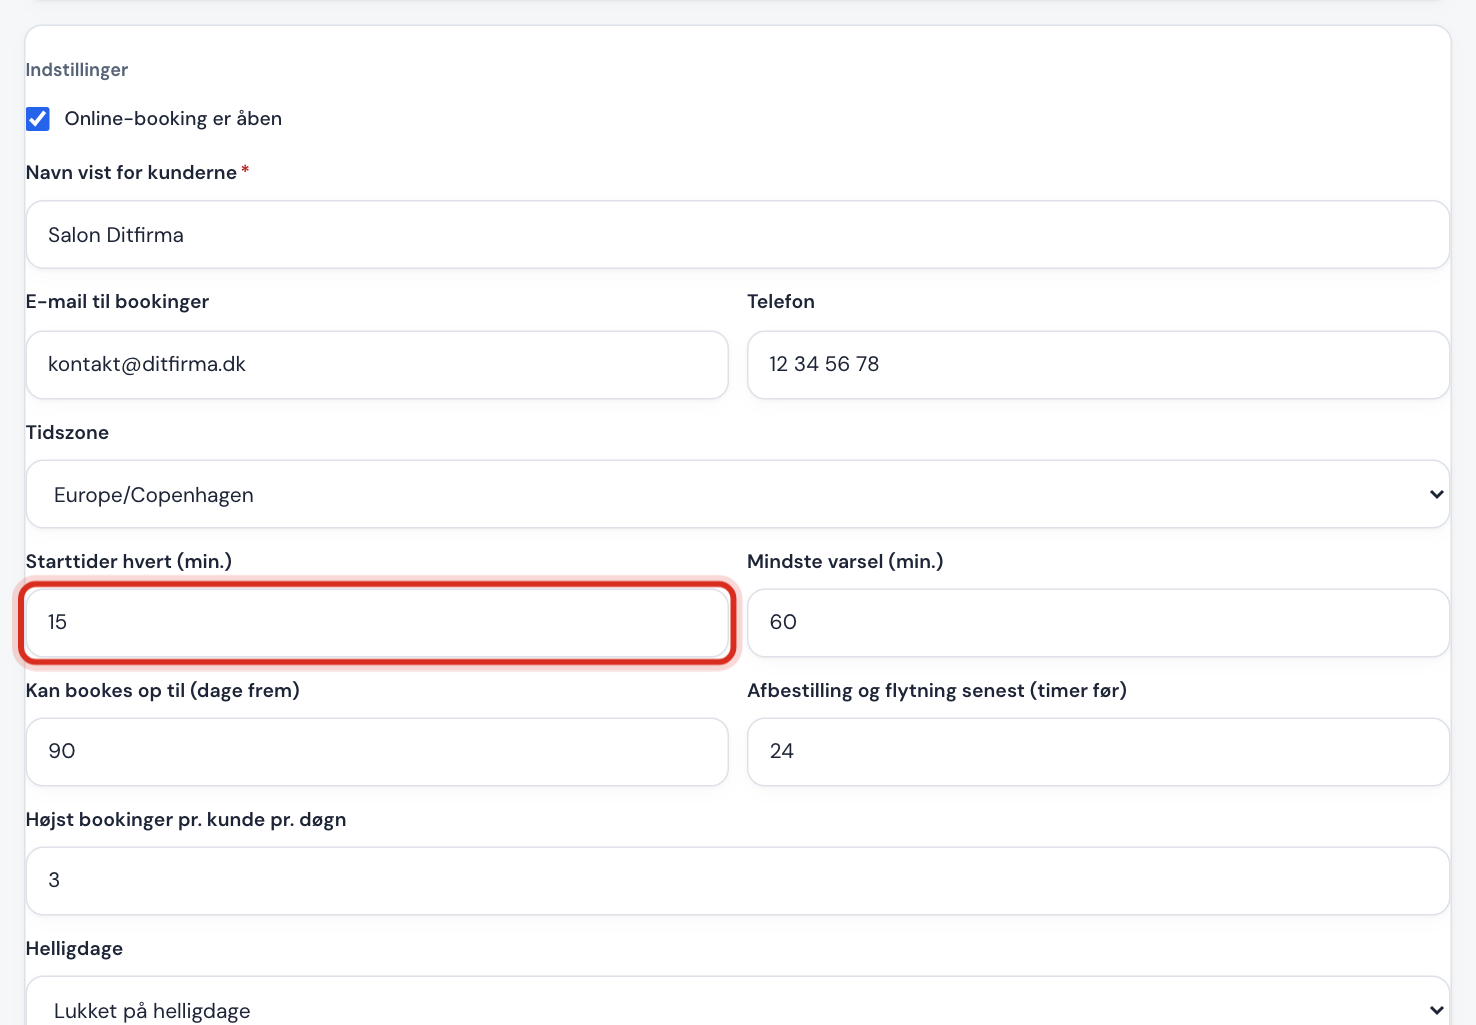This screenshot has width=1476, height=1025.
Task: Click Afbestilling og flytning senest label
Action: pyautogui.click(x=937, y=691)
